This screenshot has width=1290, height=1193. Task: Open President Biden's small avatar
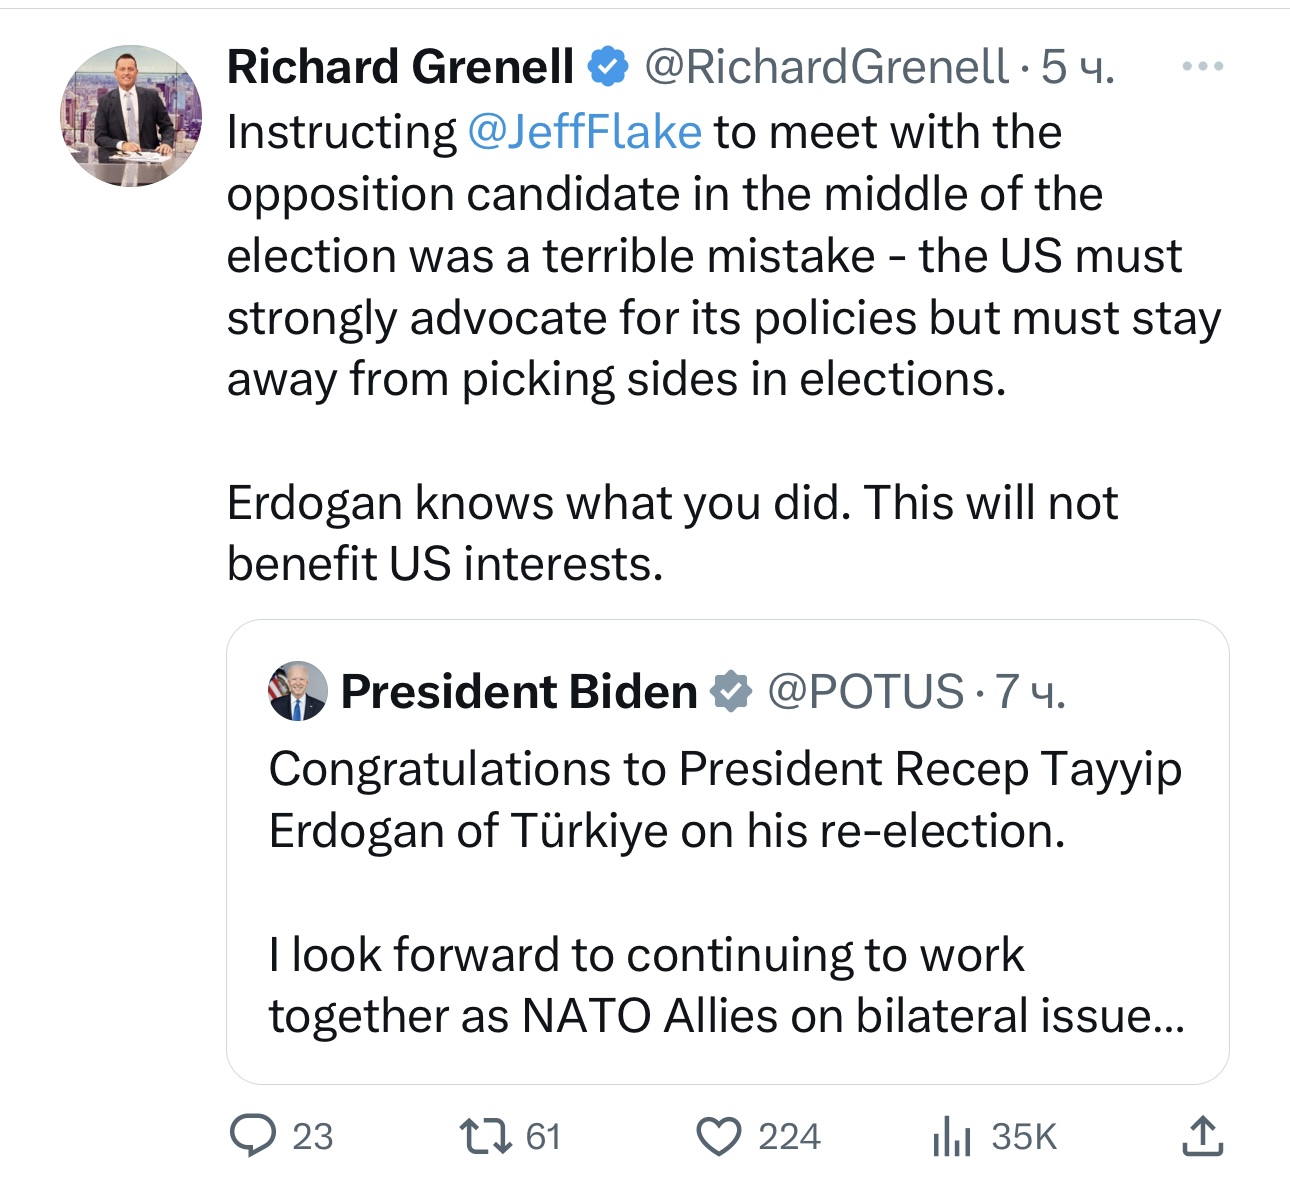pyautogui.click(x=298, y=691)
